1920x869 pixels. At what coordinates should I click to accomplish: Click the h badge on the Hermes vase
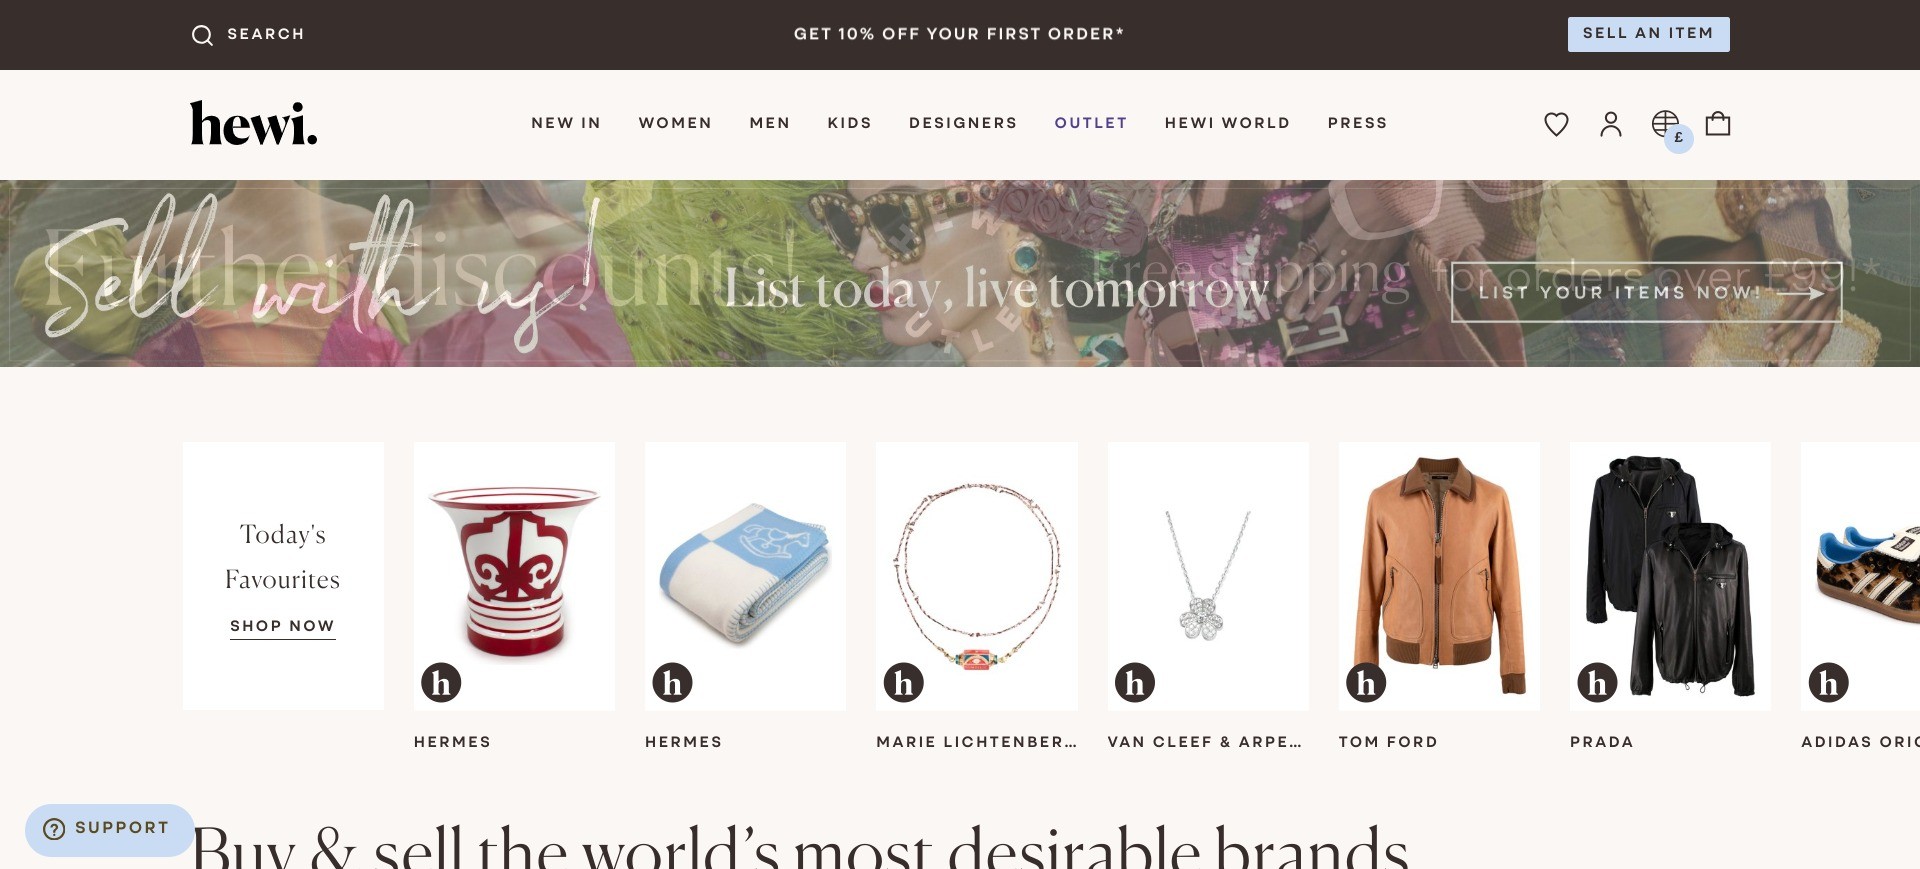[441, 683]
